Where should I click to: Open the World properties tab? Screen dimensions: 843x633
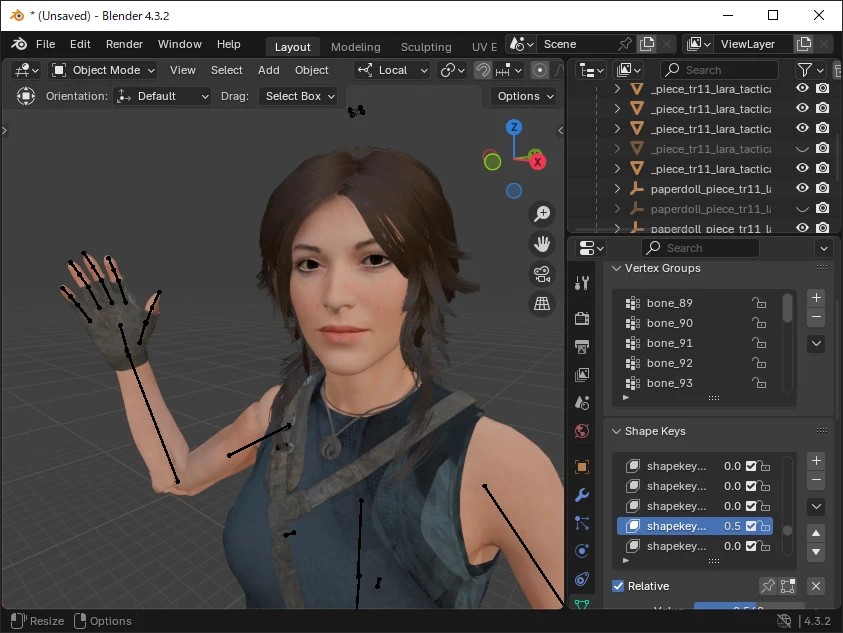tap(582, 431)
